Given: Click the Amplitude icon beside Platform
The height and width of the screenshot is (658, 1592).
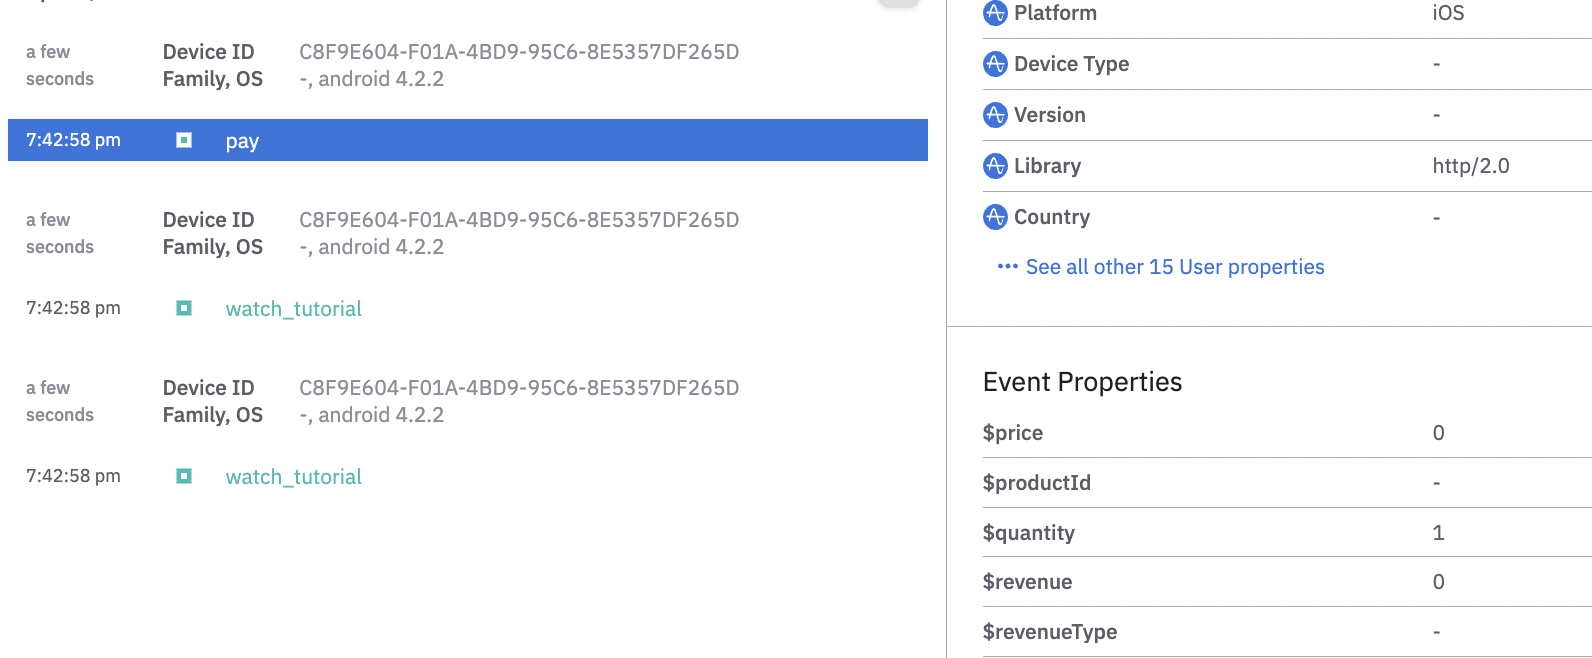Looking at the screenshot, I should (x=995, y=13).
